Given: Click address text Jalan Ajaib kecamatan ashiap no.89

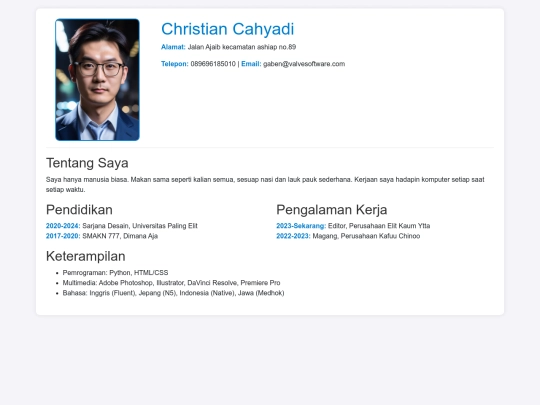Looking at the screenshot, I should pos(242,47).
